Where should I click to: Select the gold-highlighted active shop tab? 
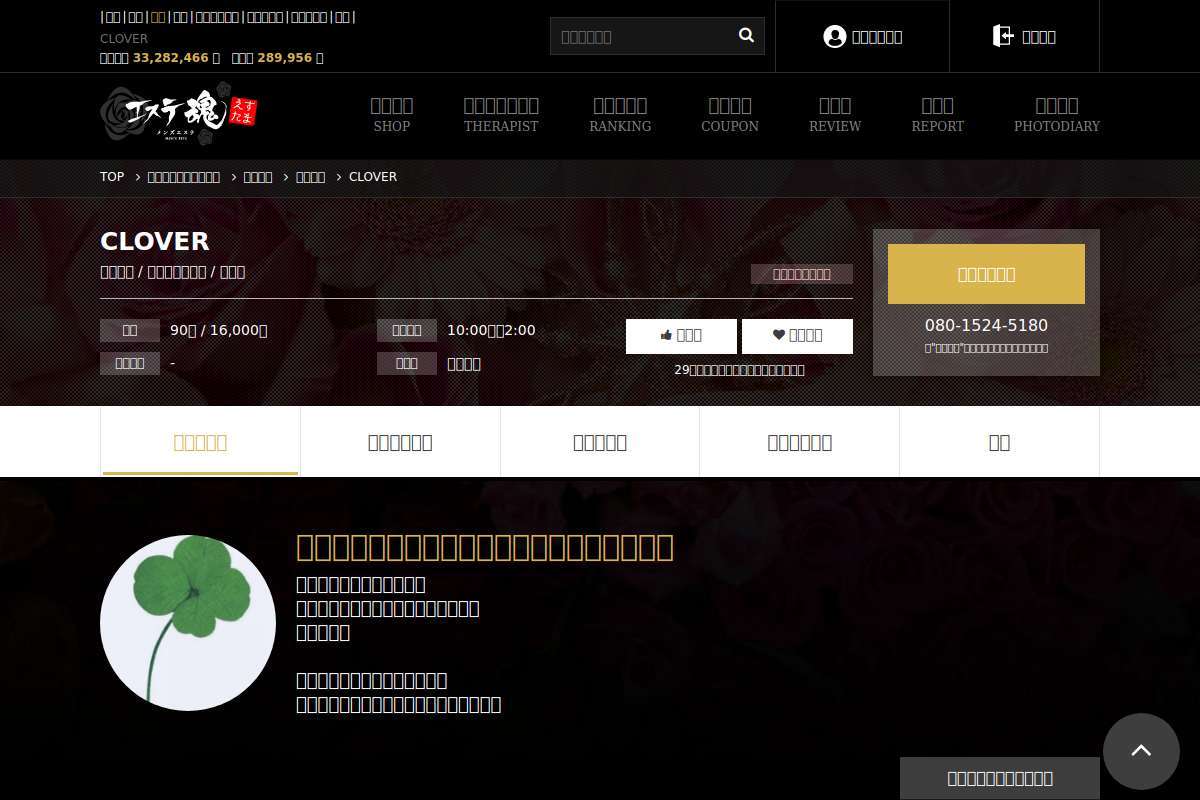coord(200,442)
